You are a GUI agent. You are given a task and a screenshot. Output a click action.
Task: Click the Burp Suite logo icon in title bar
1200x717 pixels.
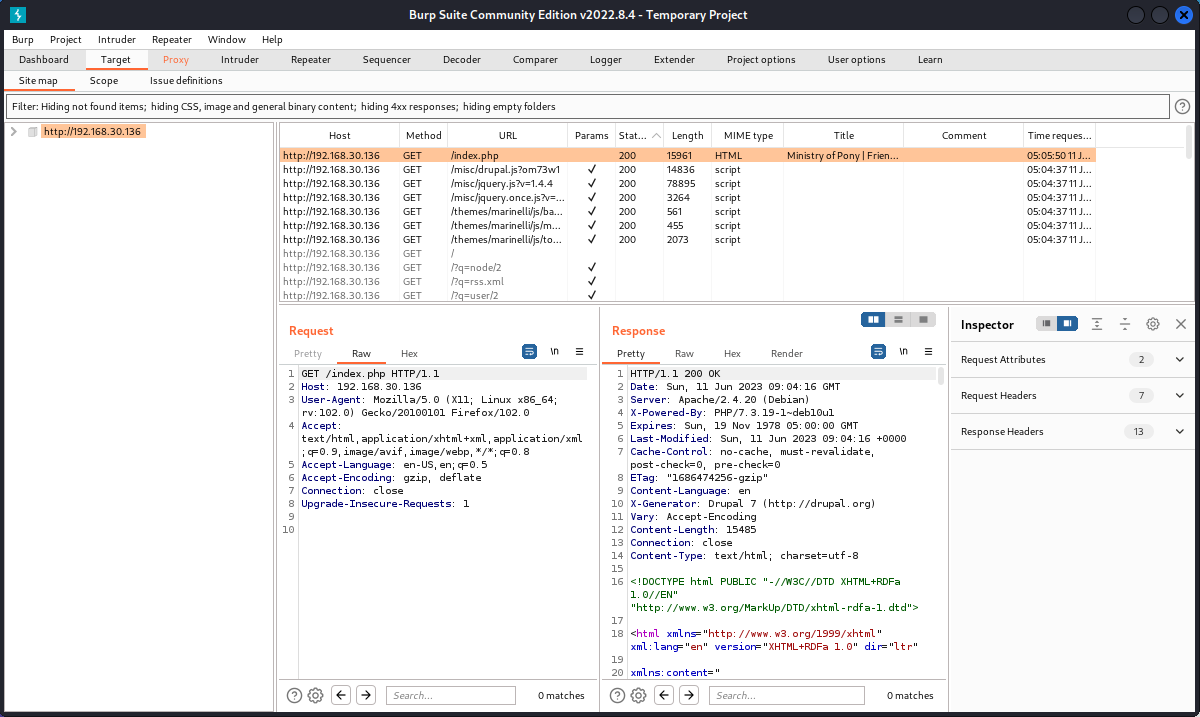point(18,14)
